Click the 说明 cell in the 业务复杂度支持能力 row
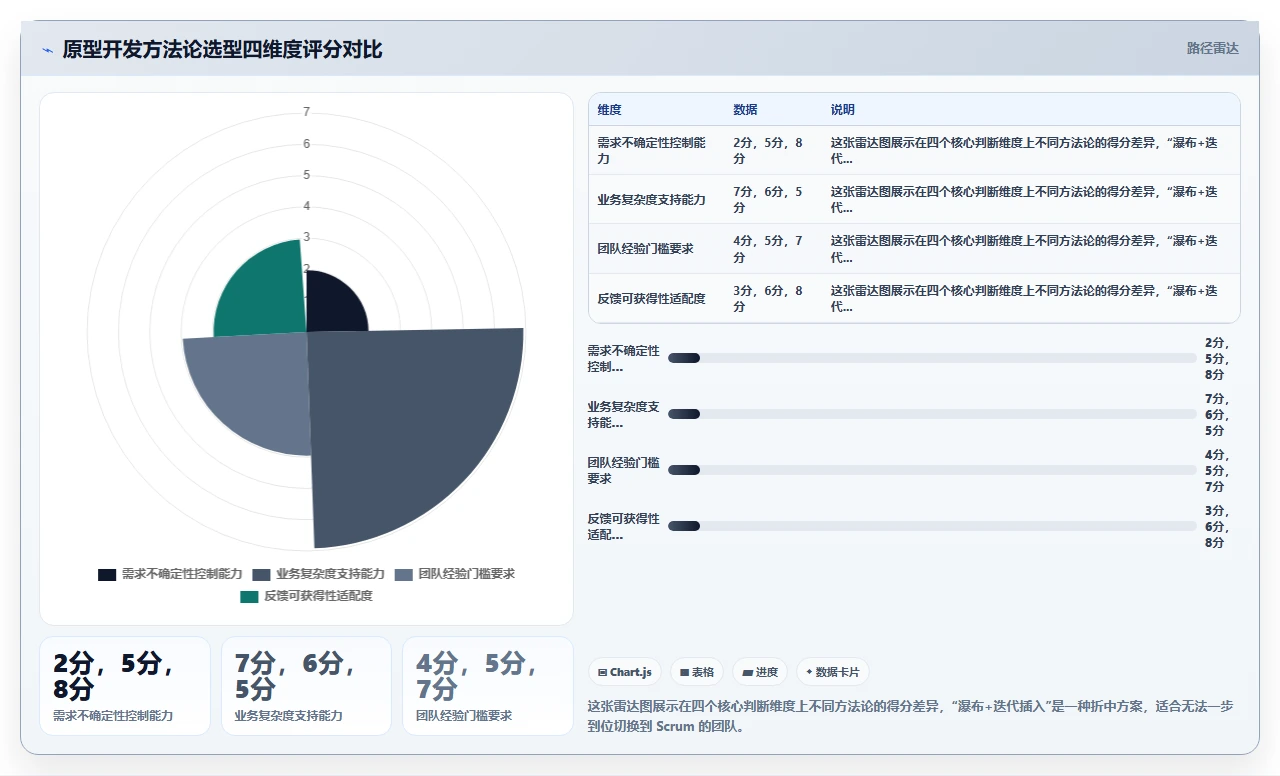Viewport: 1280px width, 776px height. 1031,200
